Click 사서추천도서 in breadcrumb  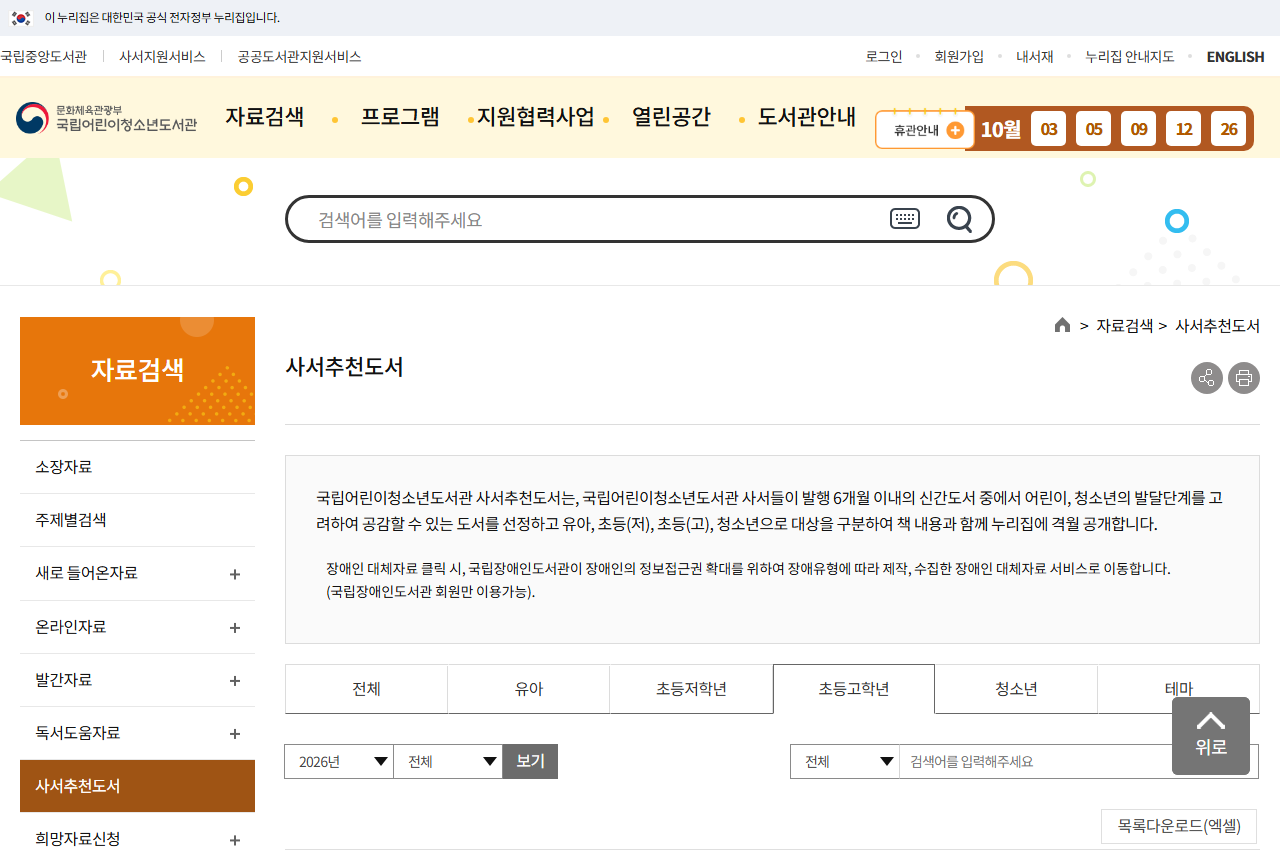[x=1217, y=326]
